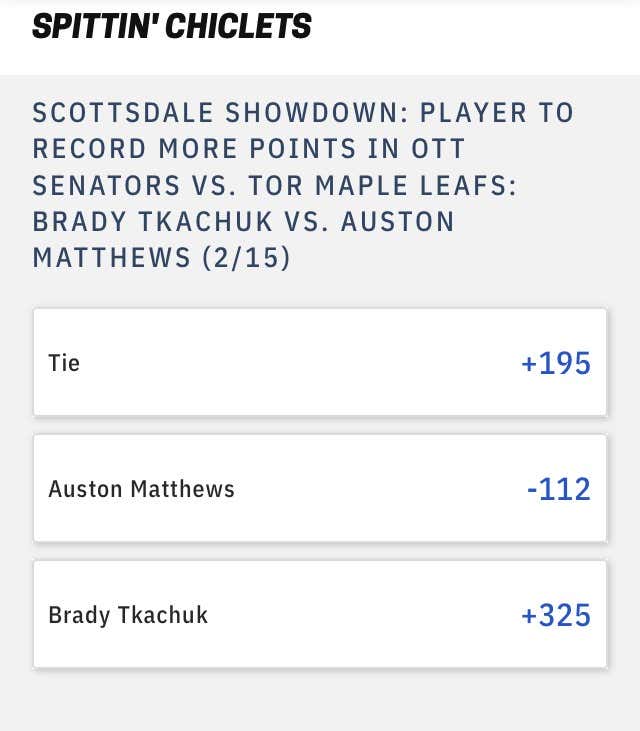
Task: Click the "Auston Matthews" name label
Action: pos(141,489)
